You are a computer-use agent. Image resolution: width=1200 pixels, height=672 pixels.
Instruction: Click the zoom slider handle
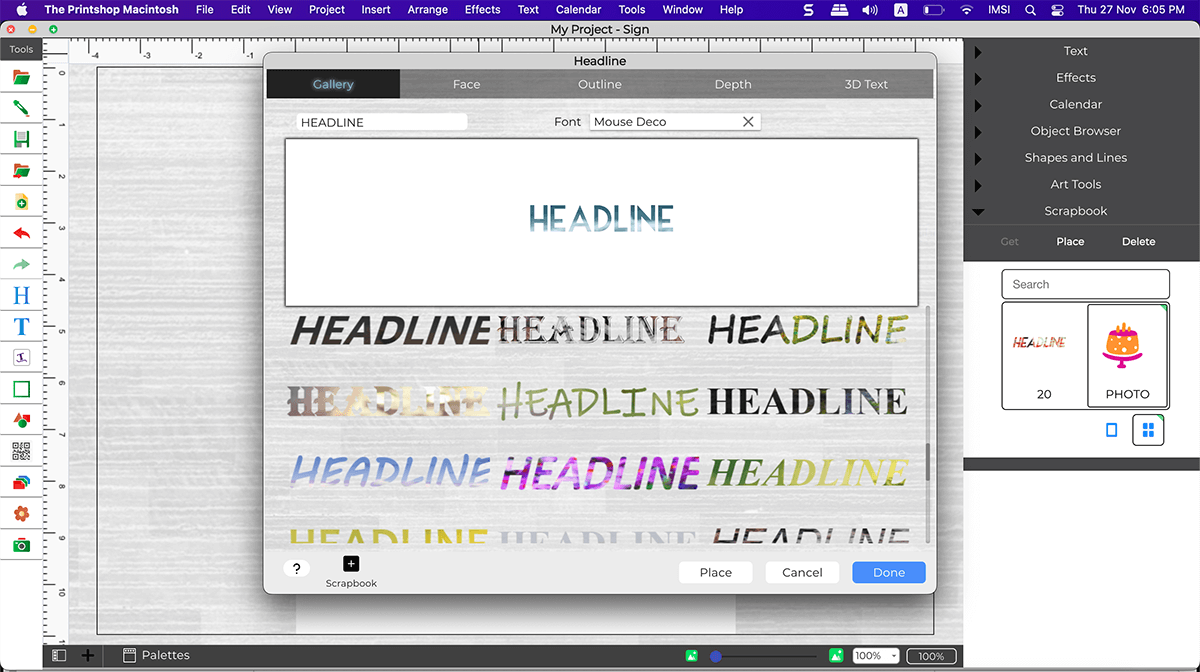pyautogui.click(x=716, y=656)
